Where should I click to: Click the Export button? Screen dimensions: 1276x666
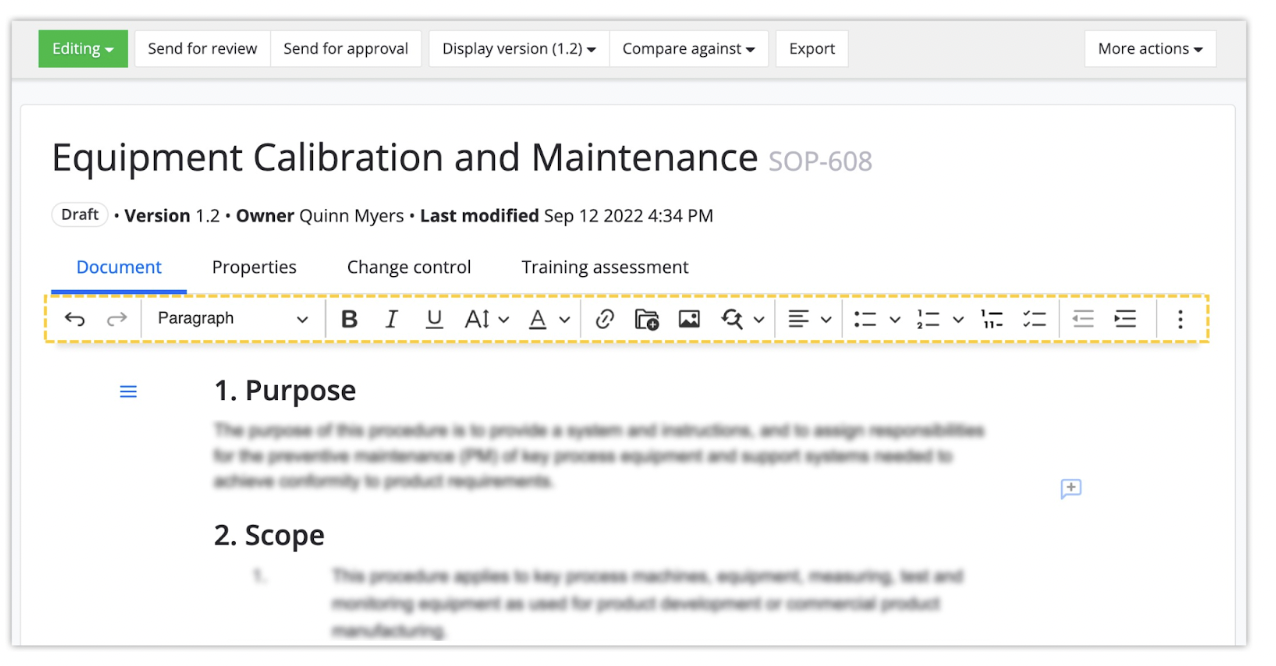click(812, 49)
